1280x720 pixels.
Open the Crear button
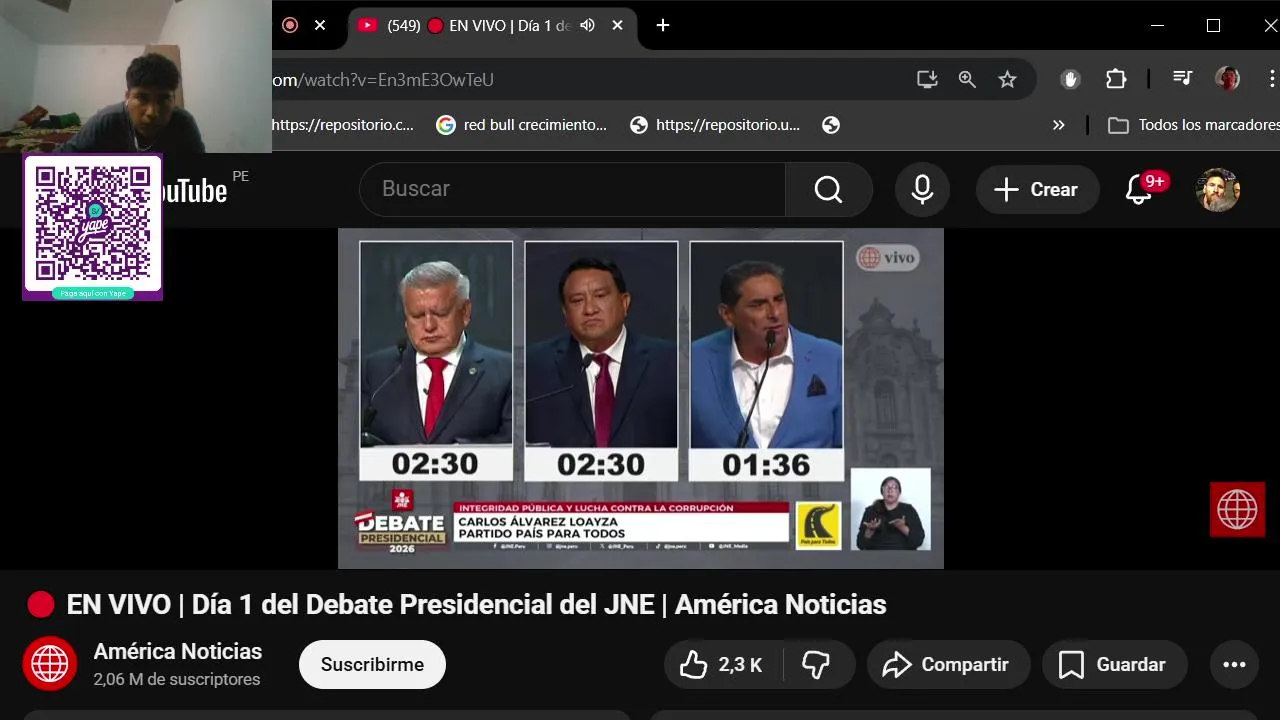[x=1037, y=189]
